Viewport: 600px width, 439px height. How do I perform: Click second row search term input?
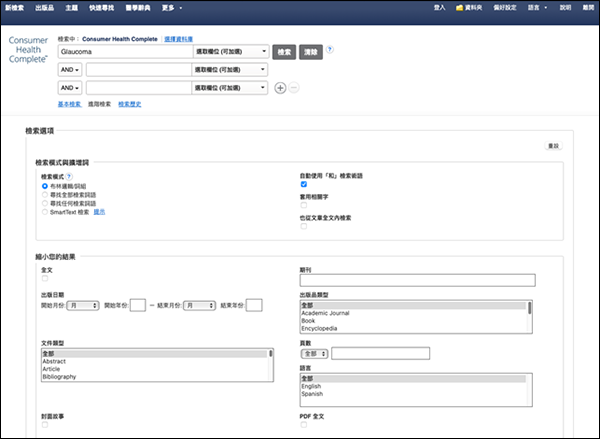[x=139, y=70]
